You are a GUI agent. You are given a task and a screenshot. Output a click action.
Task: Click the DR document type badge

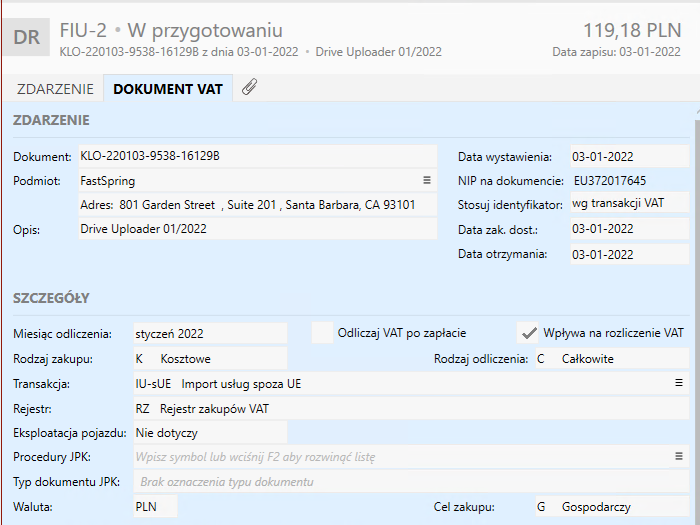pyautogui.click(x=29, y=39)
